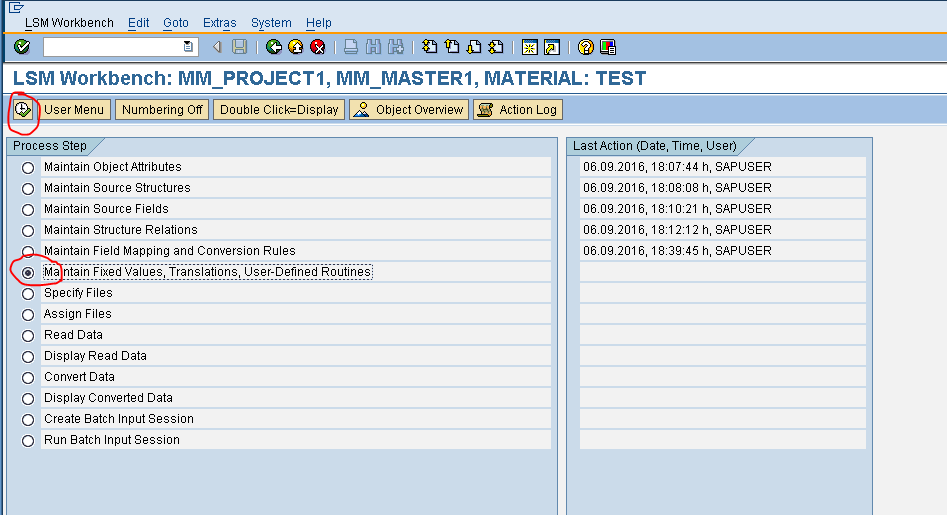Select Assign Files radio button
This screenshot has height=515, width=947.
pyautogui.click(x=28, y=315)
